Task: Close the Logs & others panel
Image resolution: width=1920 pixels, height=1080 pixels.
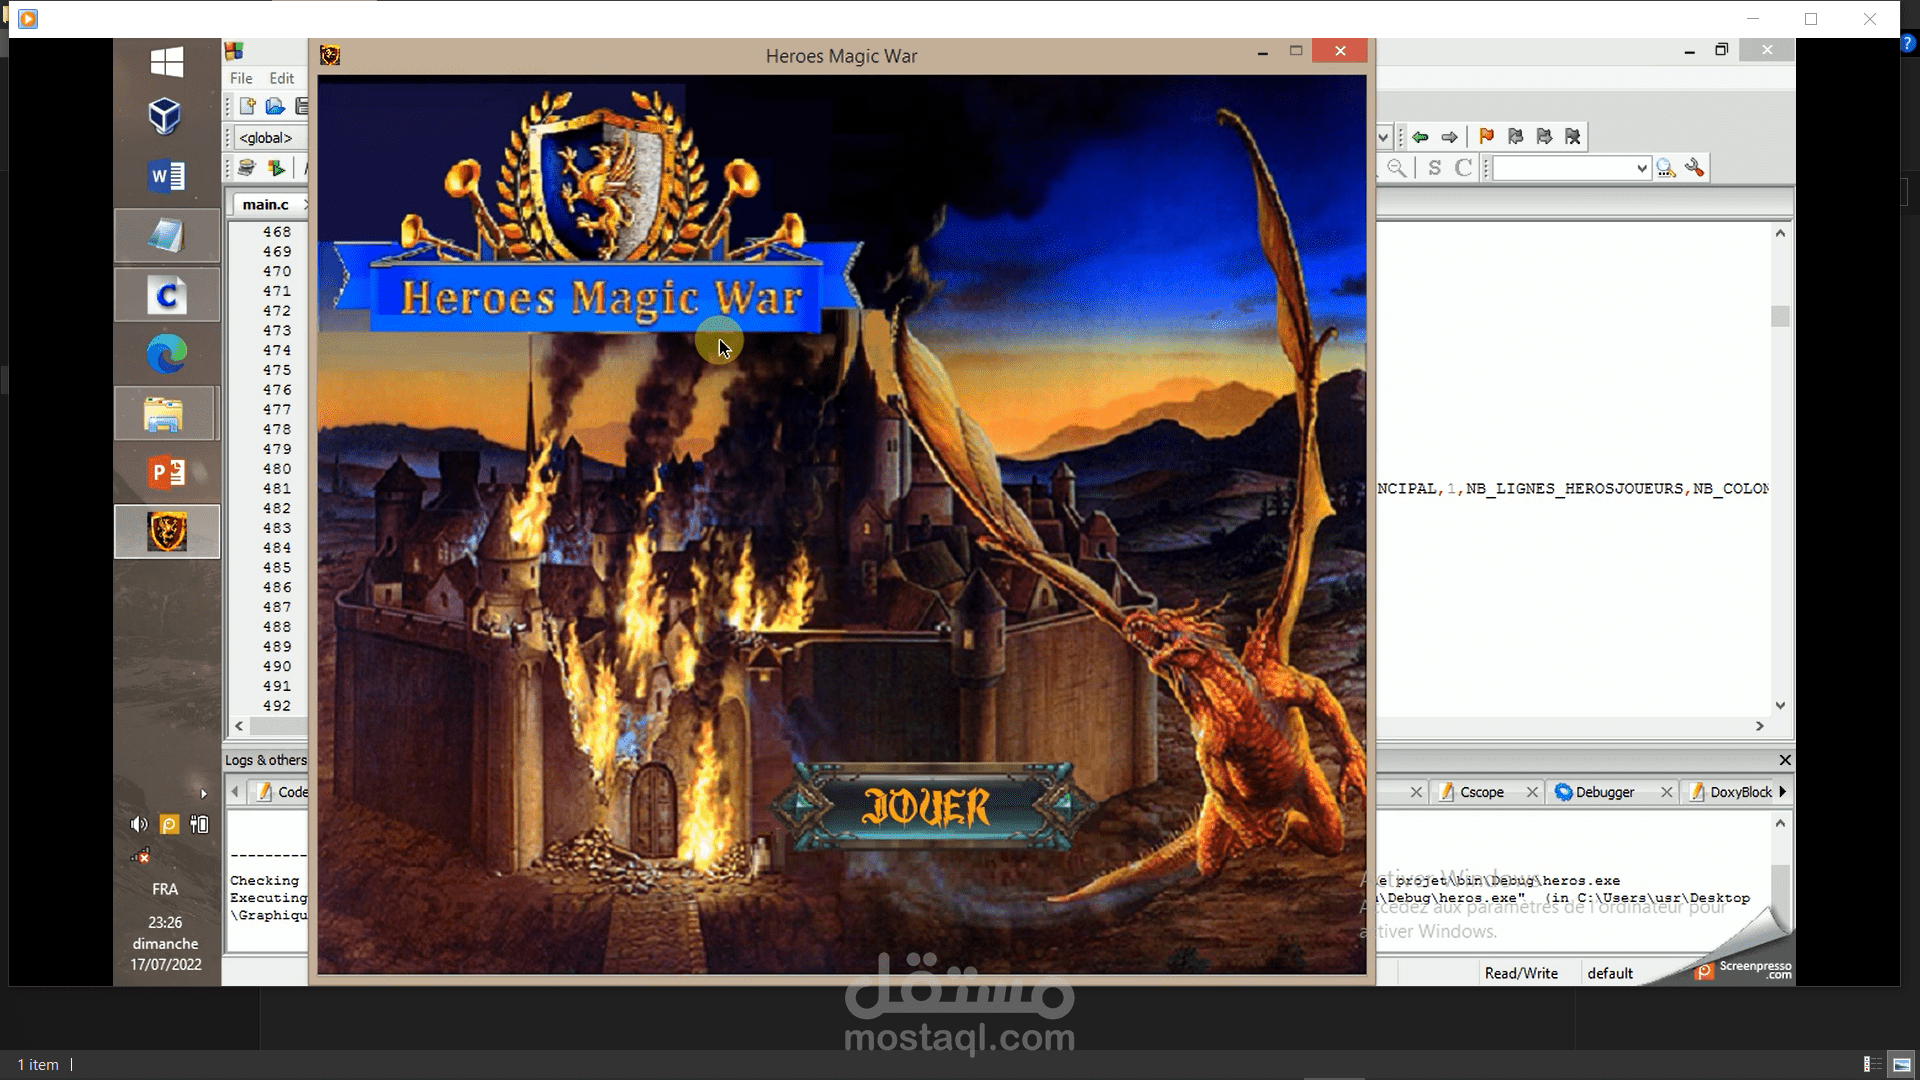Action: (x=1785, y=760)
